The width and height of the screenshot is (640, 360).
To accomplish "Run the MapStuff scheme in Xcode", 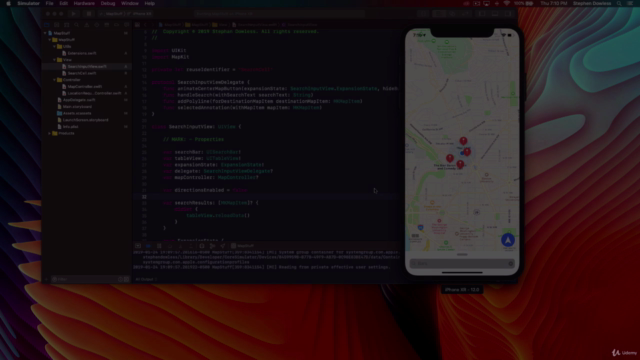I will 74,13.
